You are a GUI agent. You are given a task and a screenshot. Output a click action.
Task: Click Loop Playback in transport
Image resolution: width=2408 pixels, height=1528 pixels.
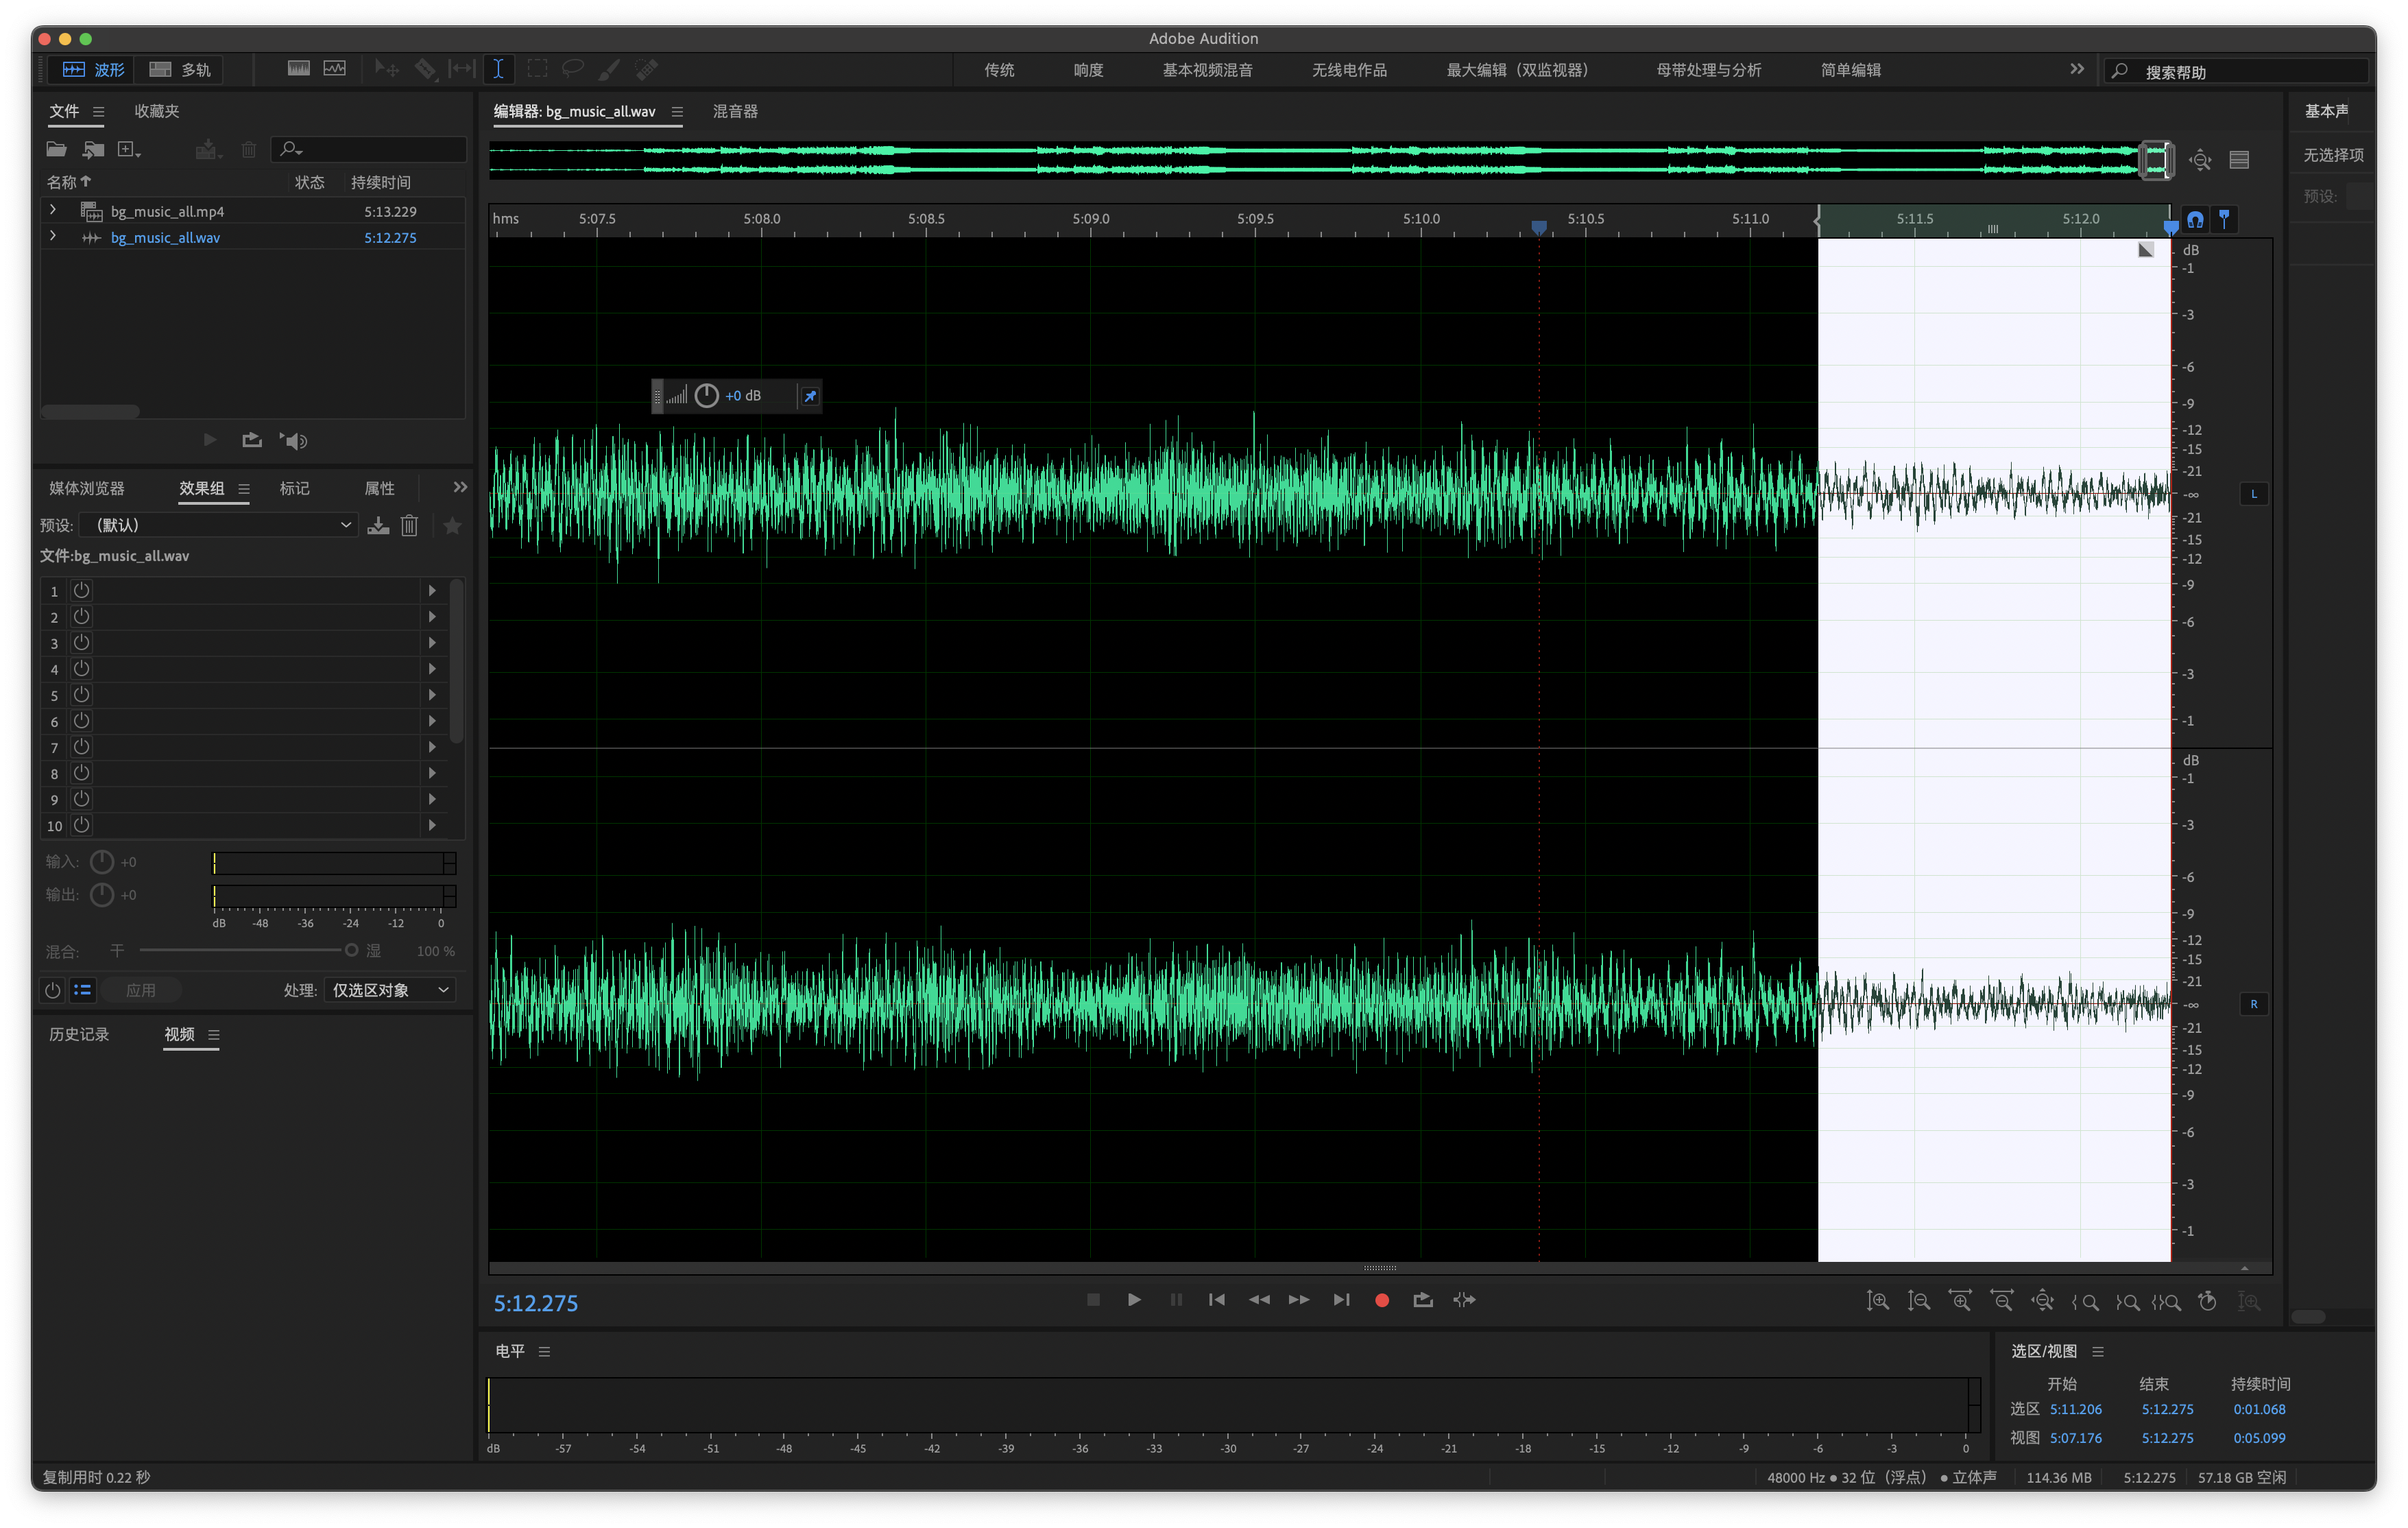click(x=1423, y=1300)
